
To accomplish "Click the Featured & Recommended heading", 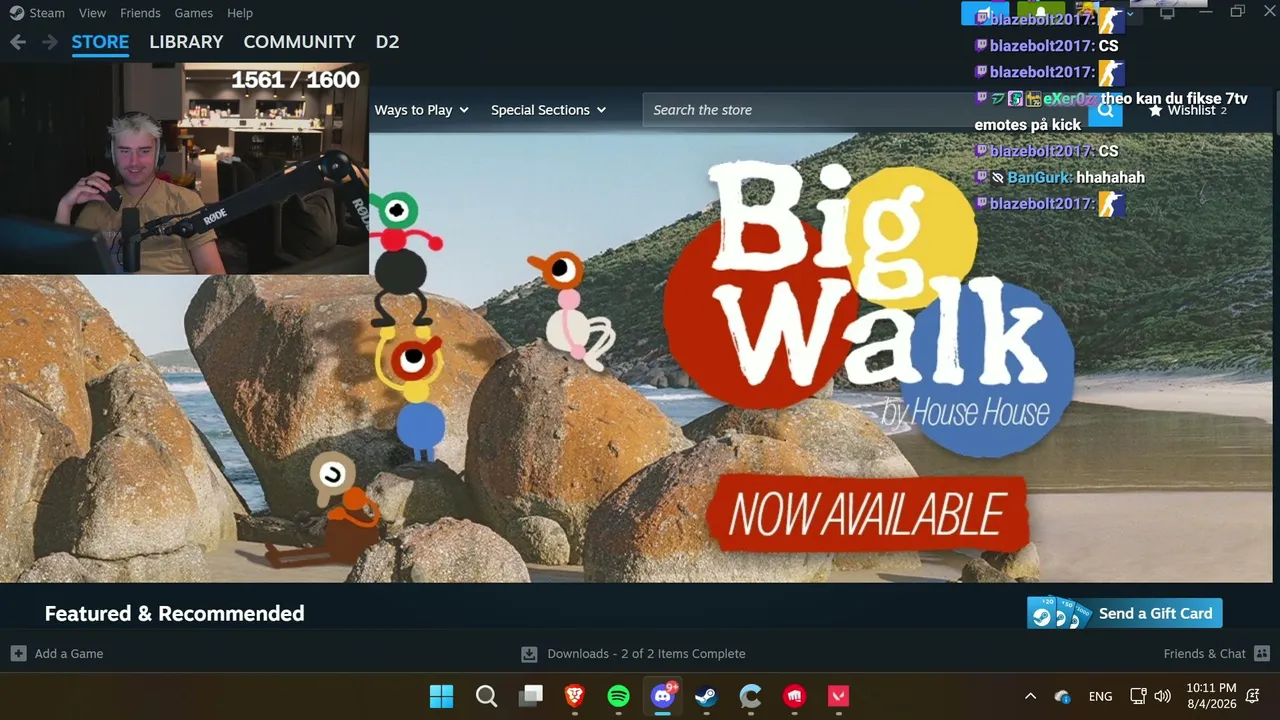I will [174, 614].
